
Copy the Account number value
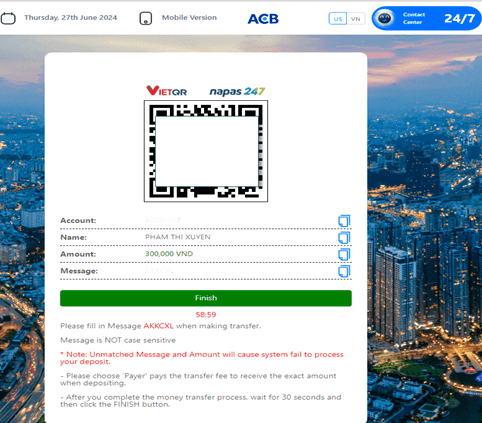coord(344,221)
